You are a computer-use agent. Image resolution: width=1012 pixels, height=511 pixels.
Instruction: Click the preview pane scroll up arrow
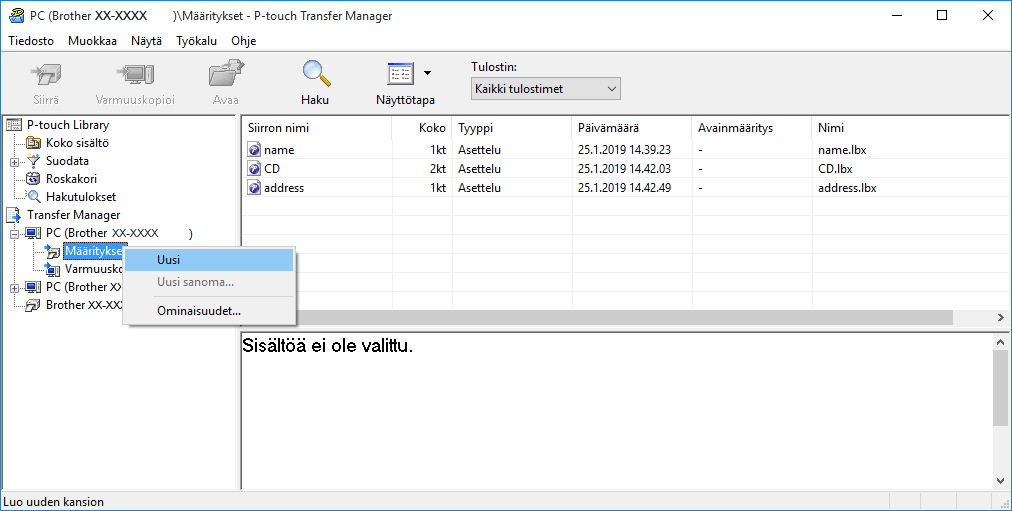(x=1000, y=342)
